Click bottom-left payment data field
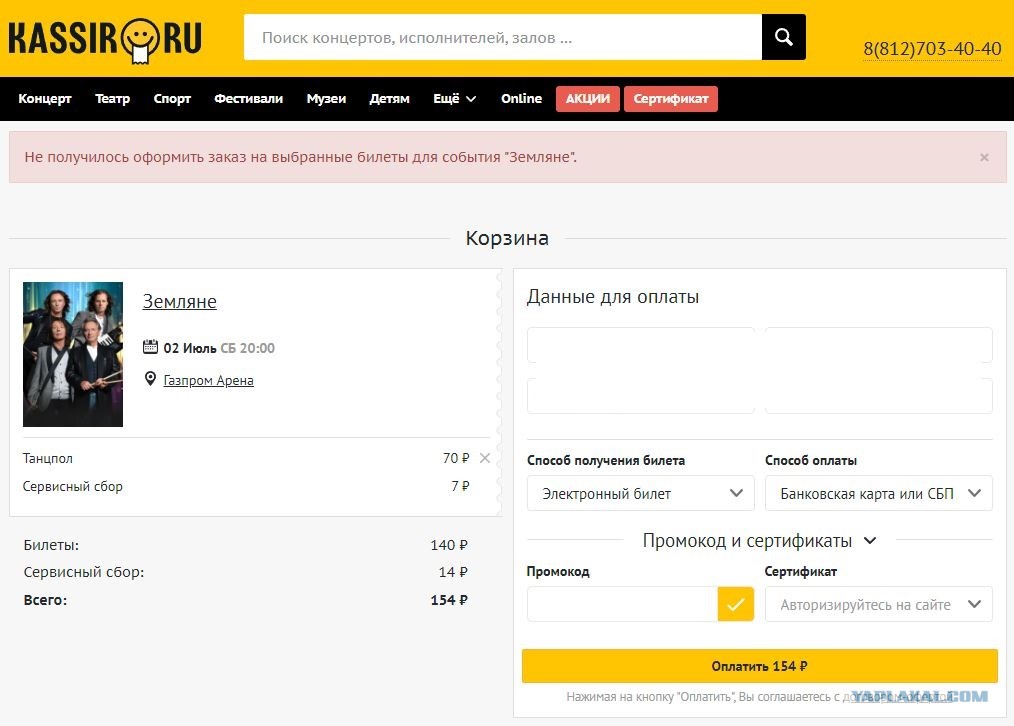1014x726 pixels. 640,396
